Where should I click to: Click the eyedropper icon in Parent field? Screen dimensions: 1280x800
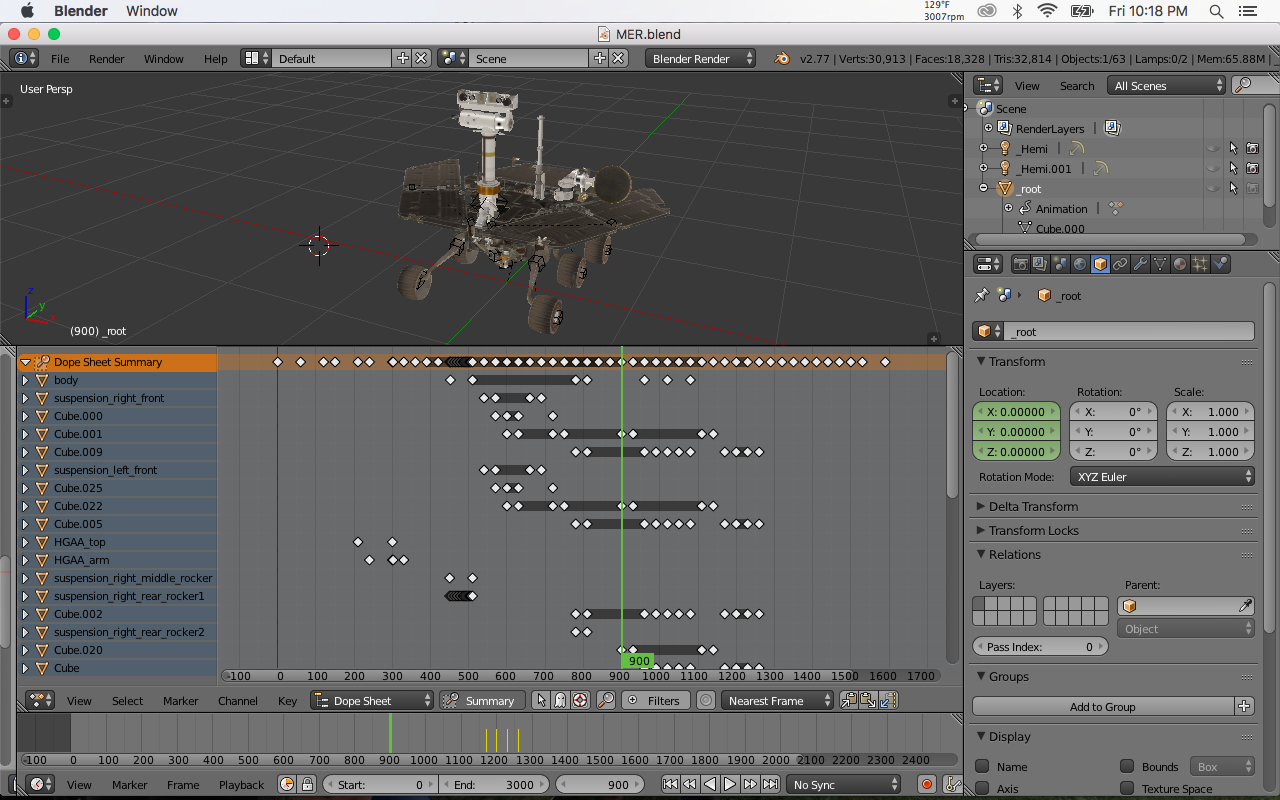tap(1245, 606)
